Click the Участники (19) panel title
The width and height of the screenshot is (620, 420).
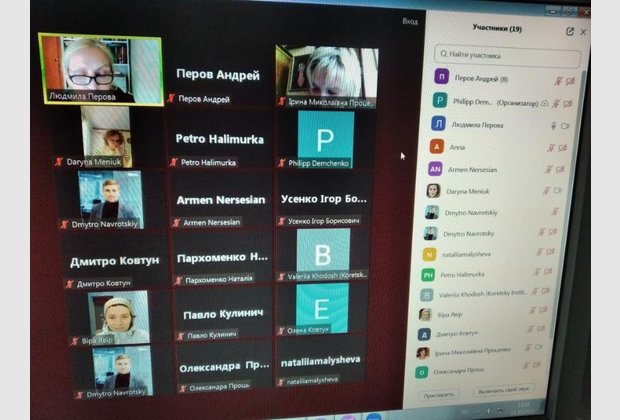tap(497, 28)
